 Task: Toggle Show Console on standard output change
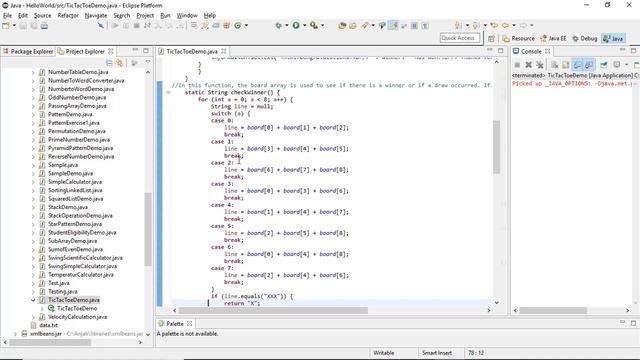click(578, 64)
